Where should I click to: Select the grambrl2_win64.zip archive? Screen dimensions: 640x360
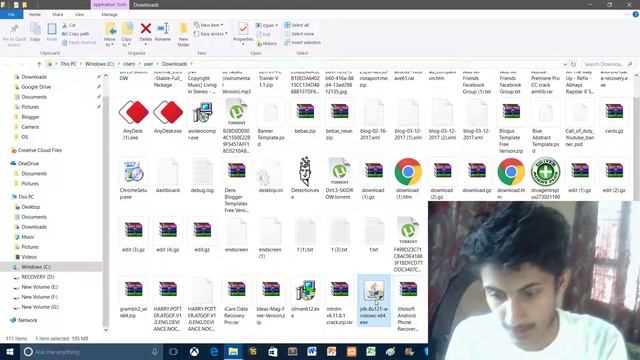pos(133,290)
